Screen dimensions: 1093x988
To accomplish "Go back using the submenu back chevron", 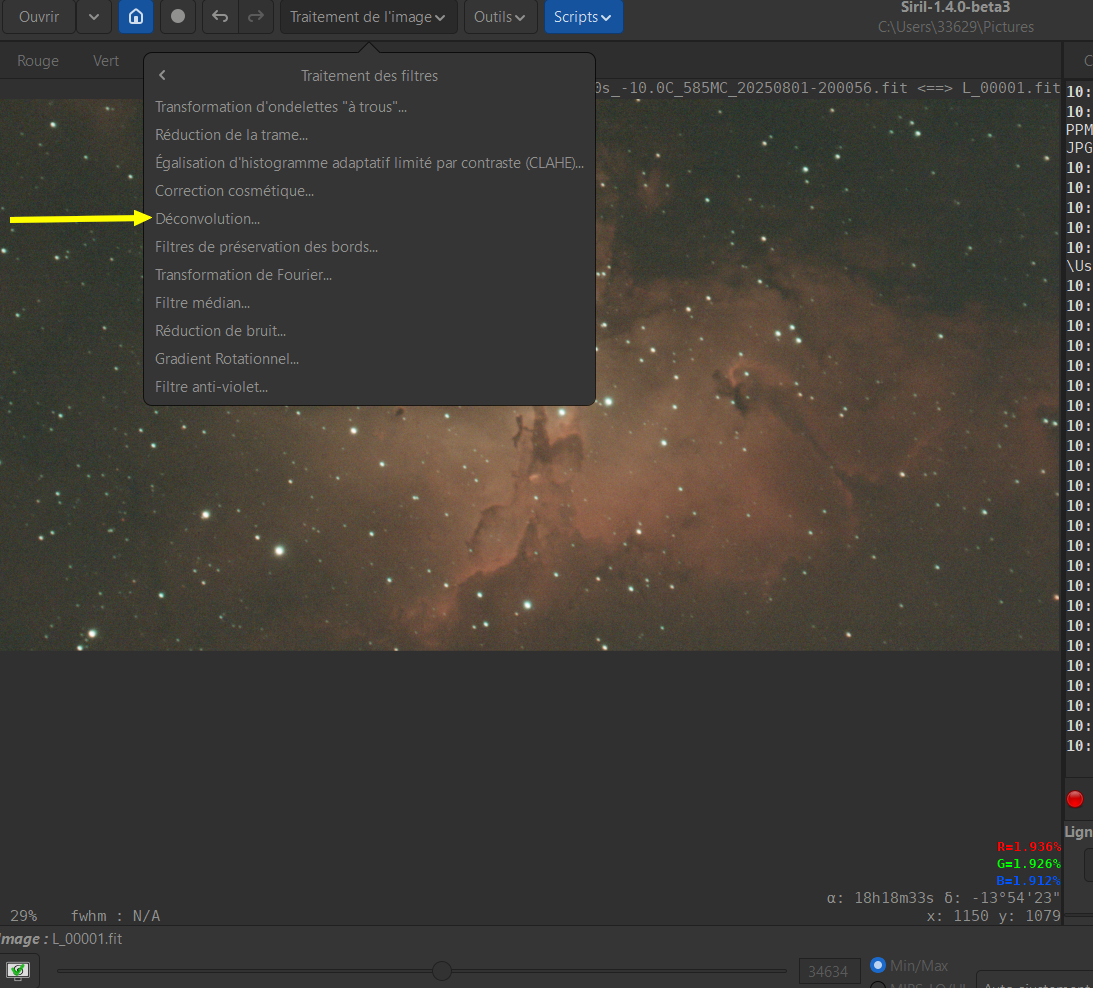I will point(162,75).
